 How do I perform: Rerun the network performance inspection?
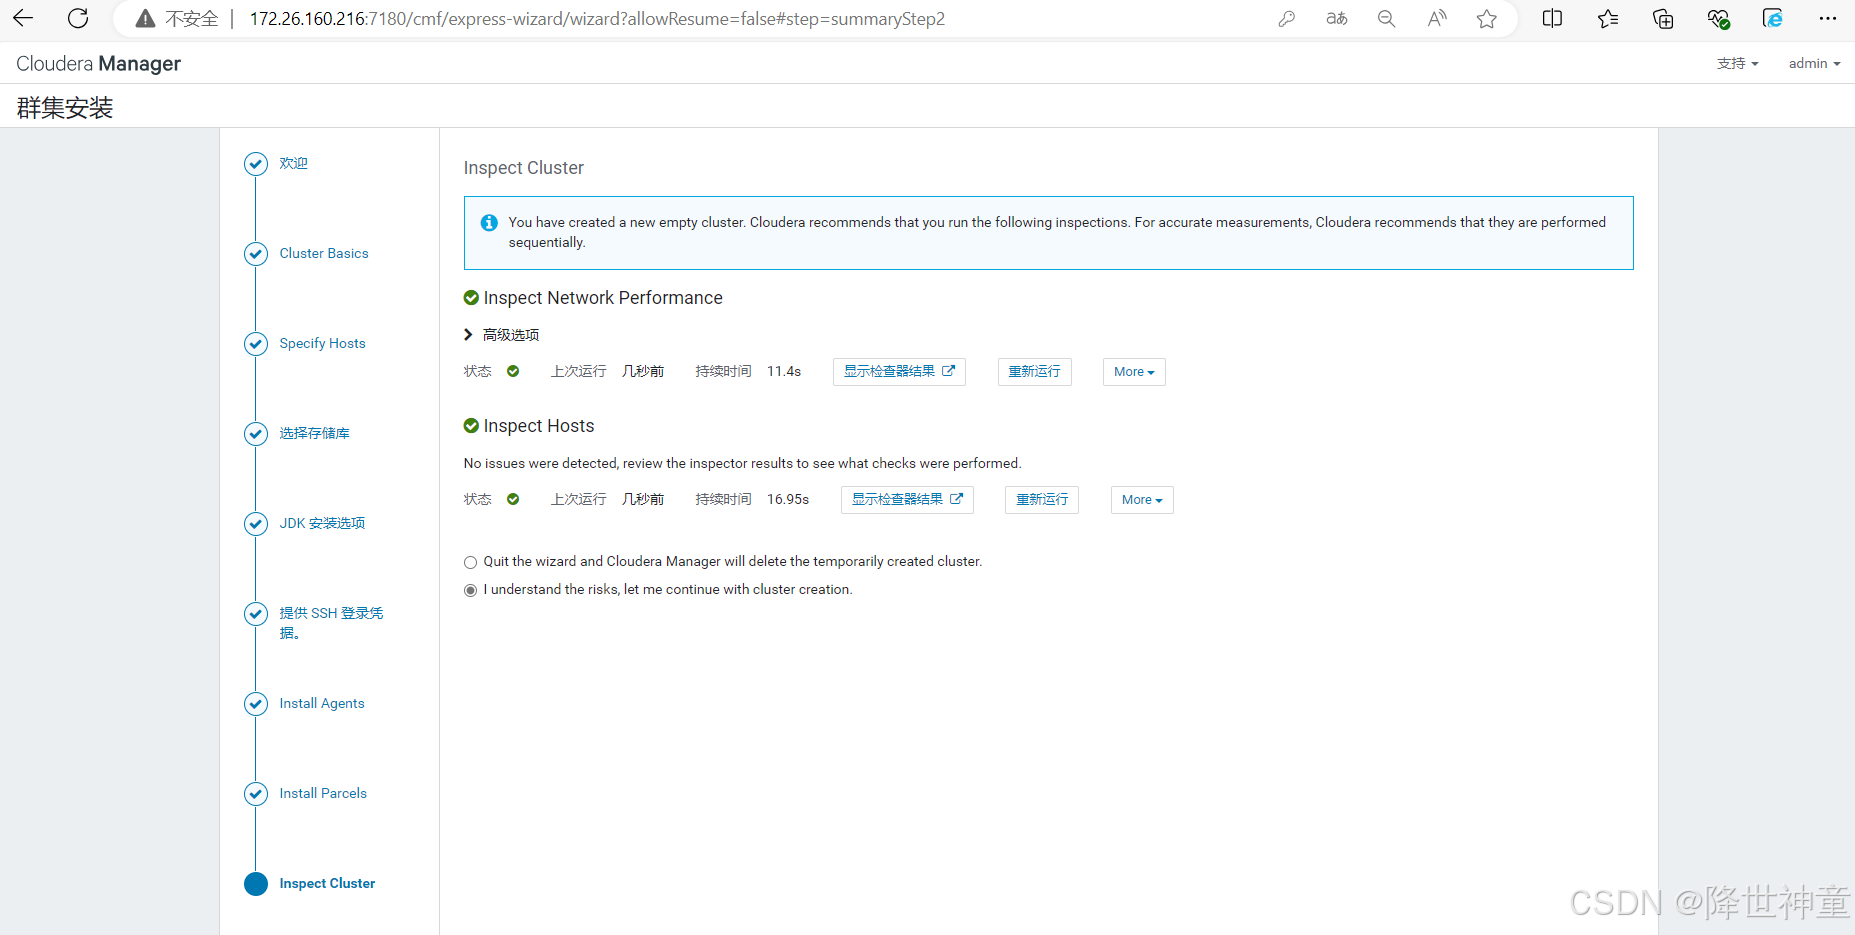click(1034, 372)
